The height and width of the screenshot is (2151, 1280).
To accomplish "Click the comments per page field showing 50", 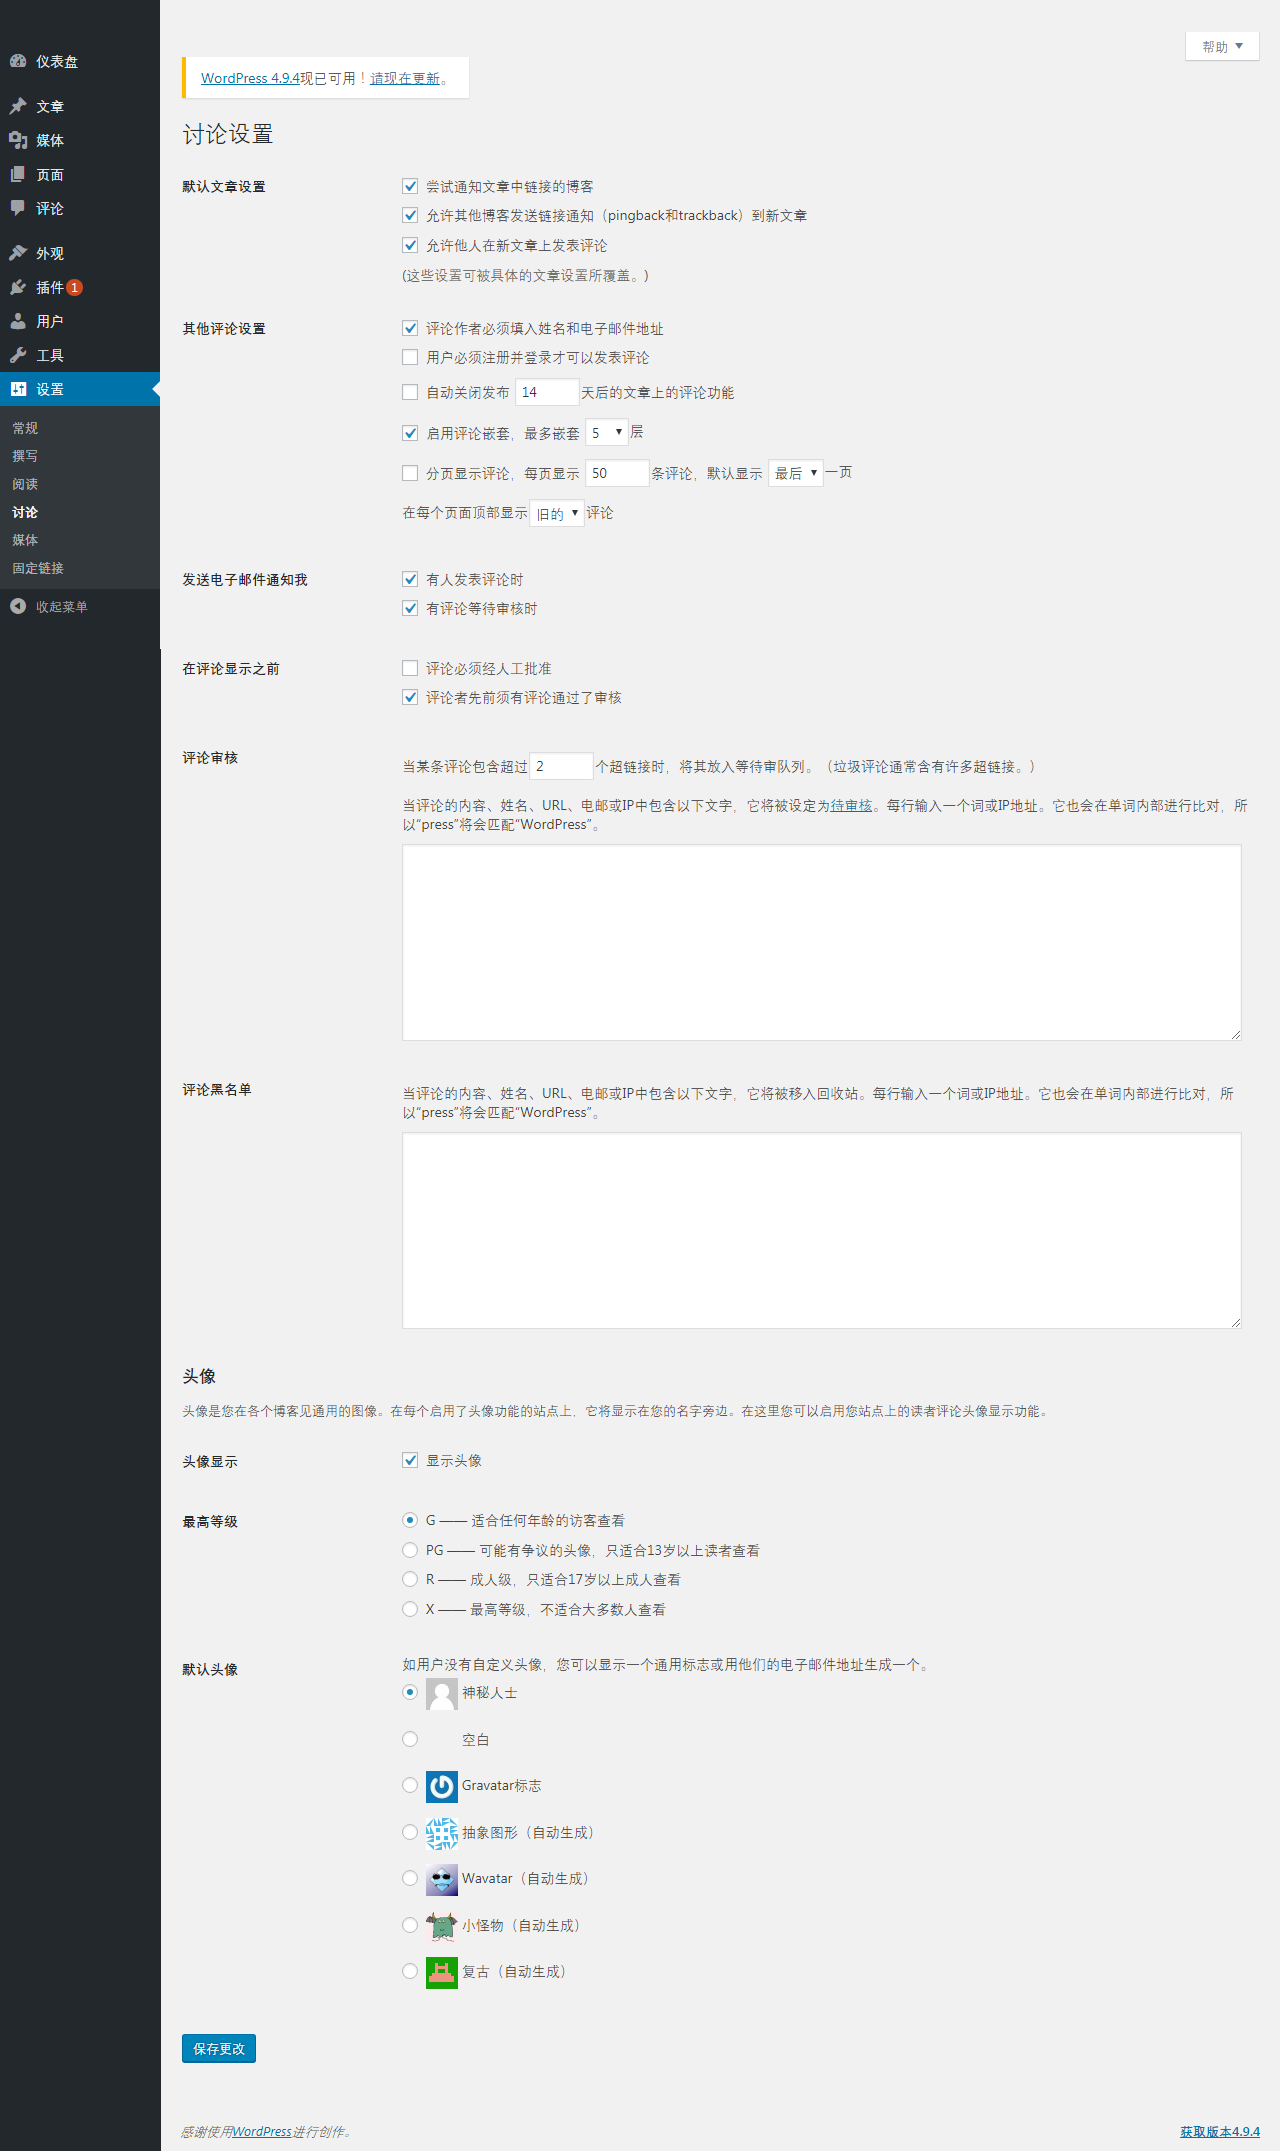I will (617, 473).
